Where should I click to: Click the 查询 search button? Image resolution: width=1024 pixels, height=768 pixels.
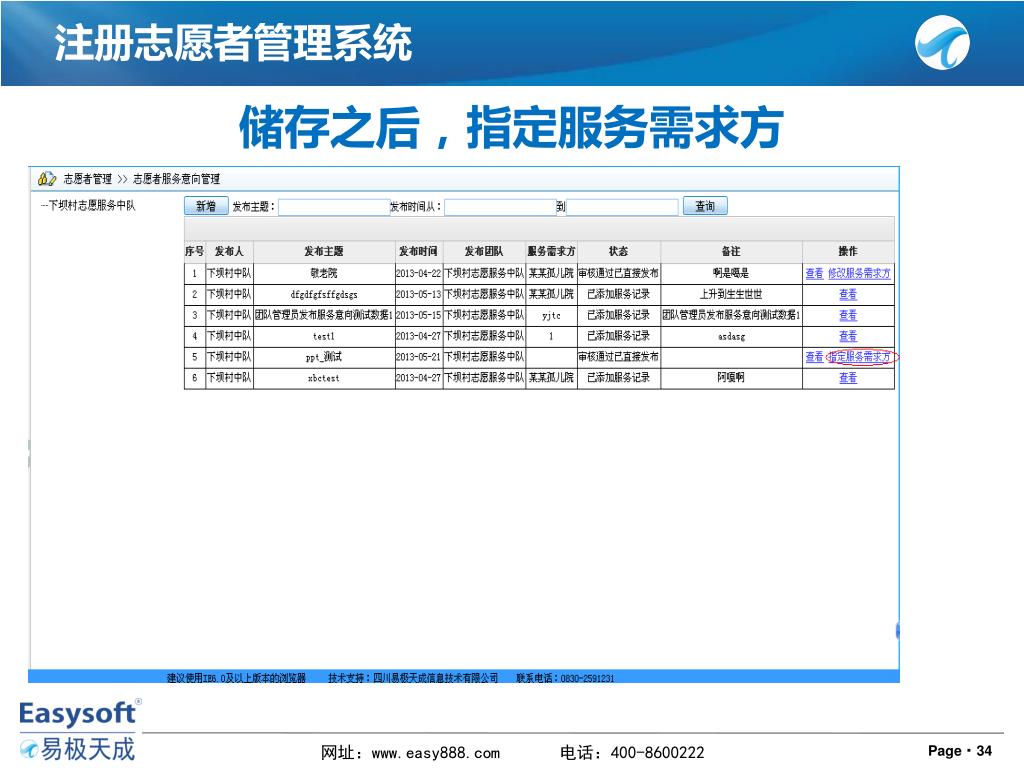coord(705,206)
